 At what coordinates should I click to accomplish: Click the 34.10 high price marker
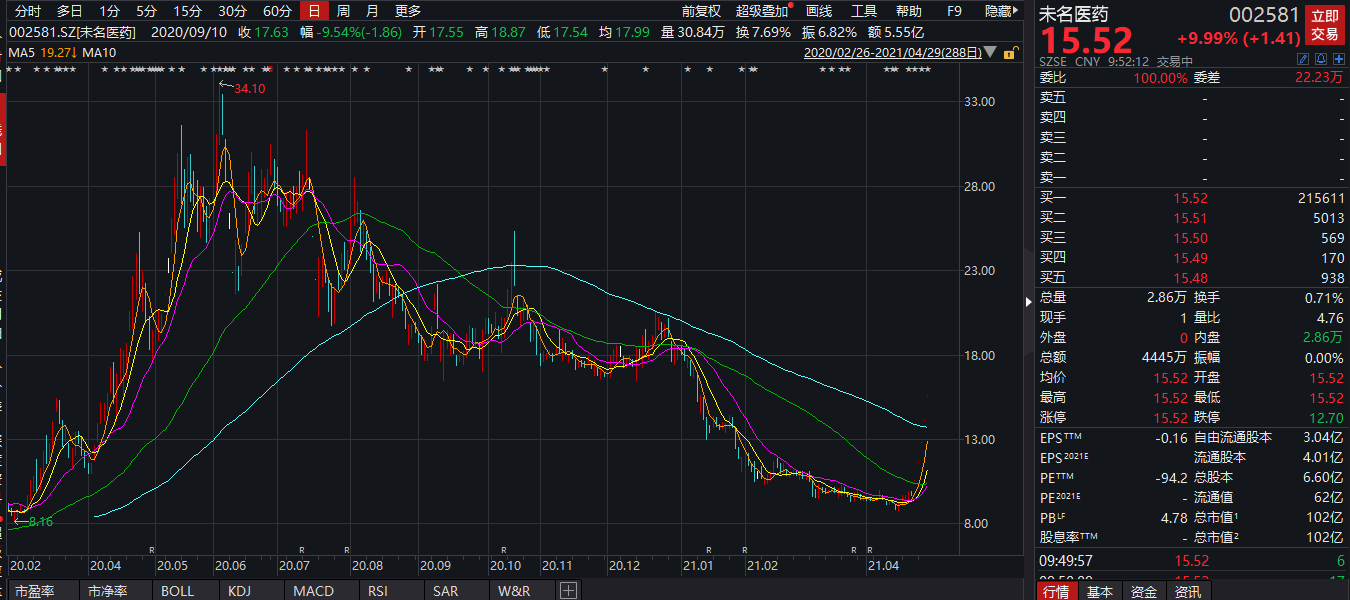tap(249, 88)
